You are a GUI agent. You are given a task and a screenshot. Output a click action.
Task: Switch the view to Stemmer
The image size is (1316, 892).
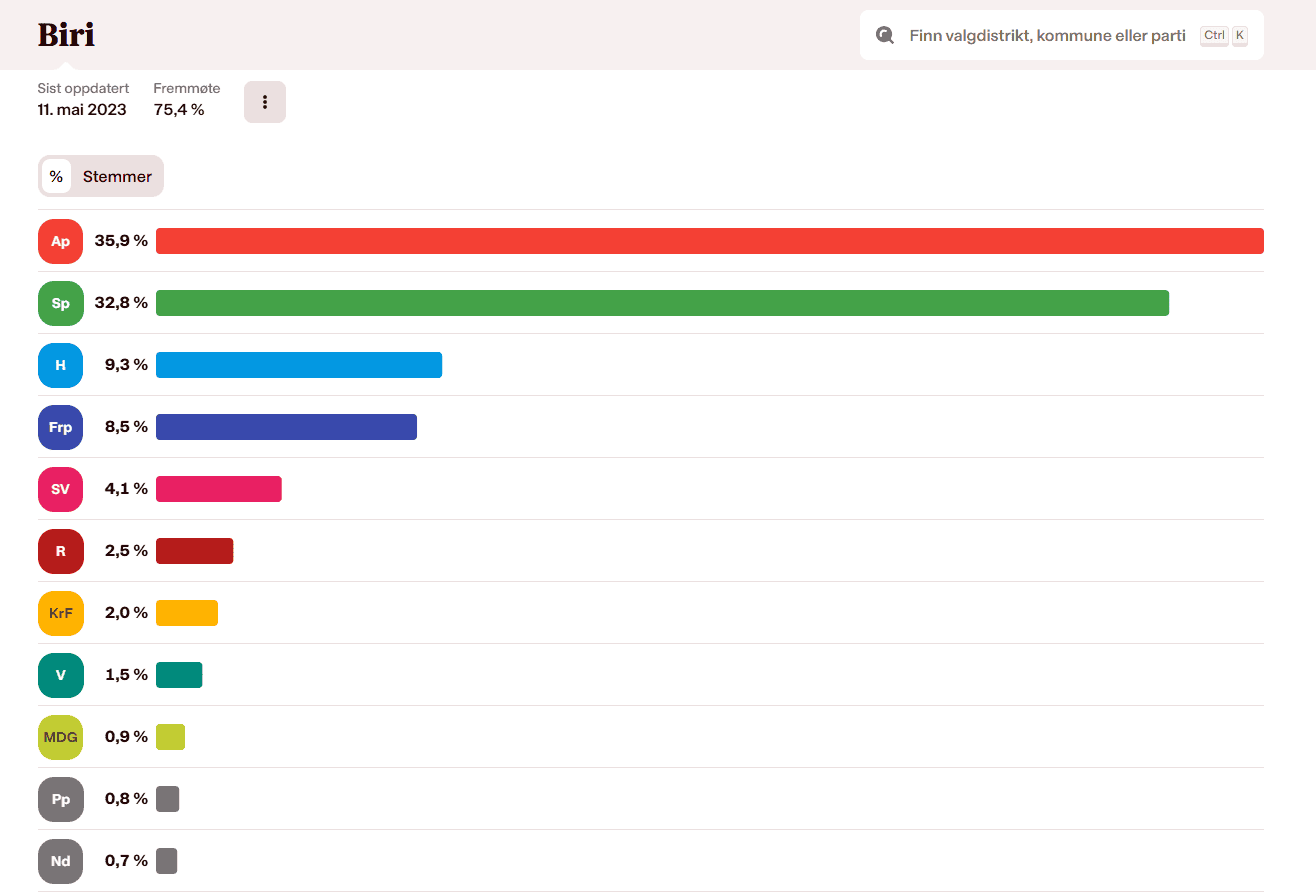coord(117,177)
